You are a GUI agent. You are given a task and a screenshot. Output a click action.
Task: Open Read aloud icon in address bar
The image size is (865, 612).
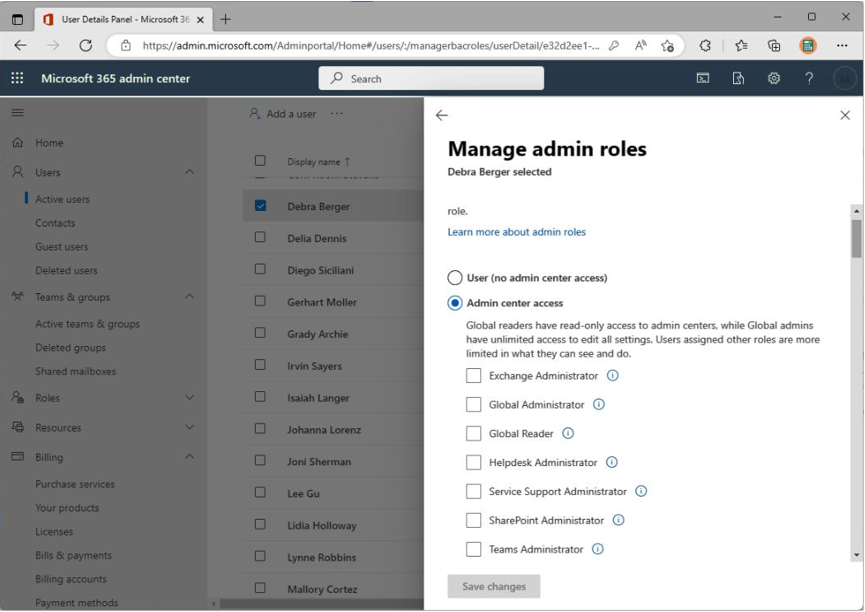[x=640, y=45]
